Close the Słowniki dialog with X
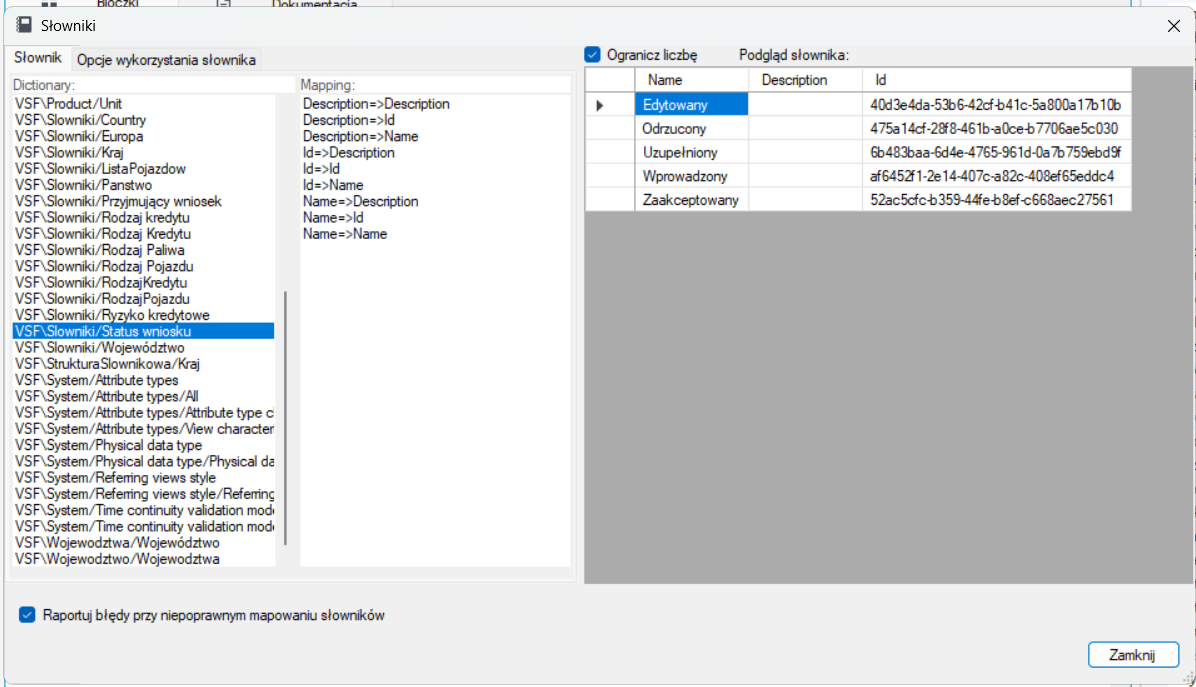The width and height of the screenshot is (1196, 687). 1173,26
